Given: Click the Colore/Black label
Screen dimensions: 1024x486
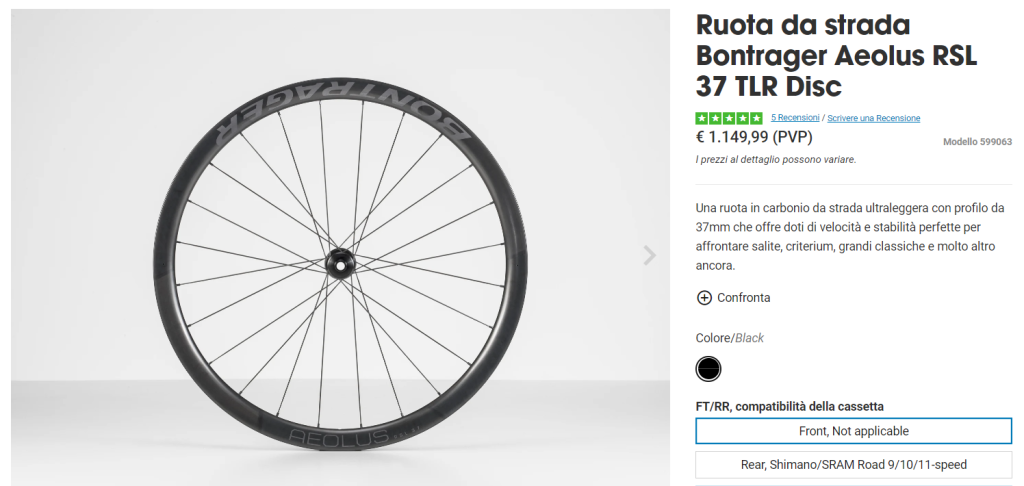Looking at the screenshot, I should click(729, 338).
